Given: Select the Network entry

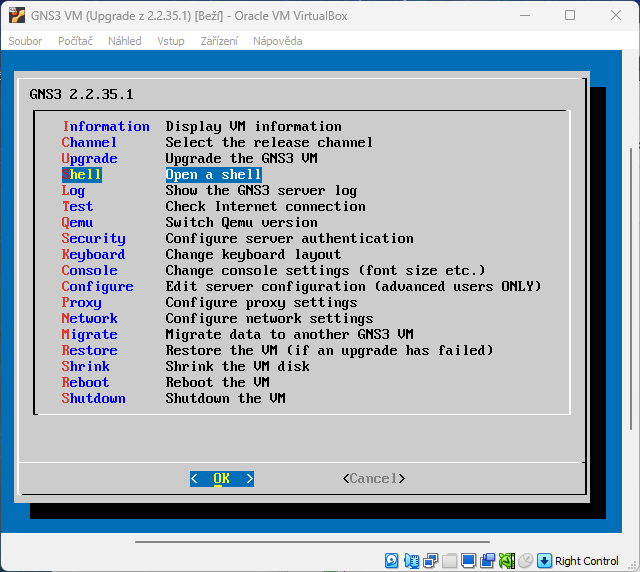Looking at the screenshot, I should pyautogui.click(x=89, y=318).
